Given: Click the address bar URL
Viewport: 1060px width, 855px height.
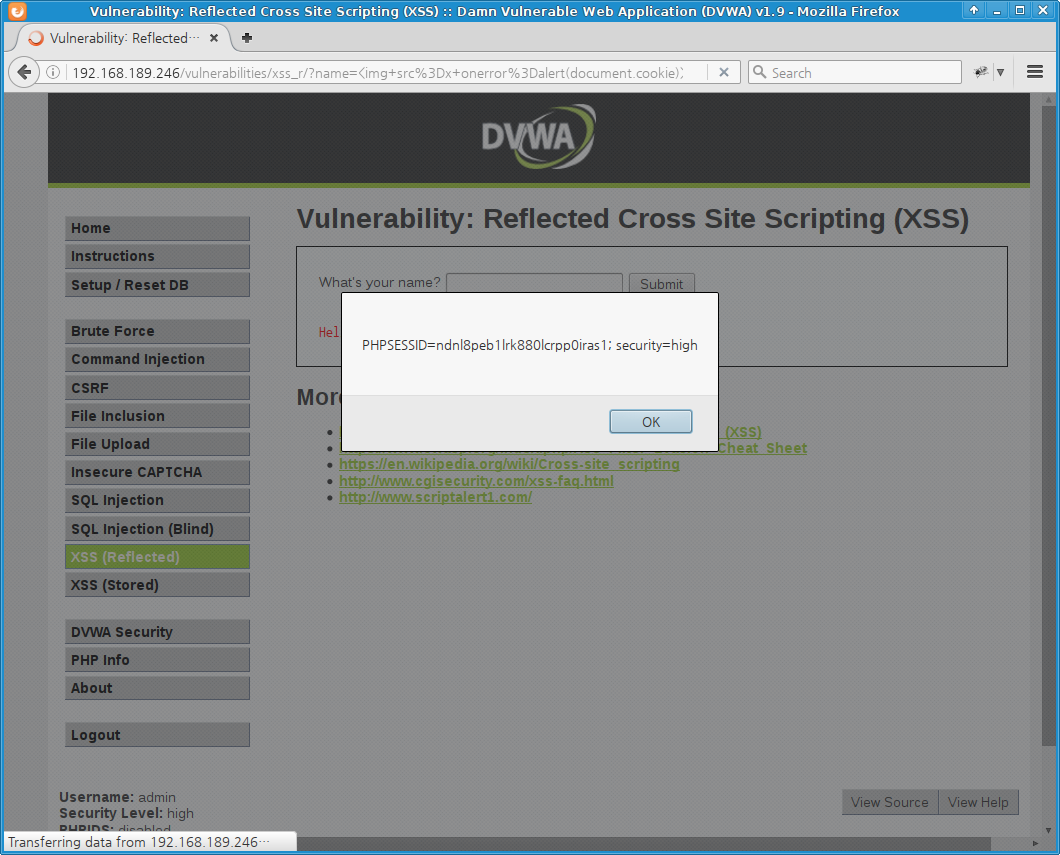Looking at the screenshot, I should coord(377,73).
